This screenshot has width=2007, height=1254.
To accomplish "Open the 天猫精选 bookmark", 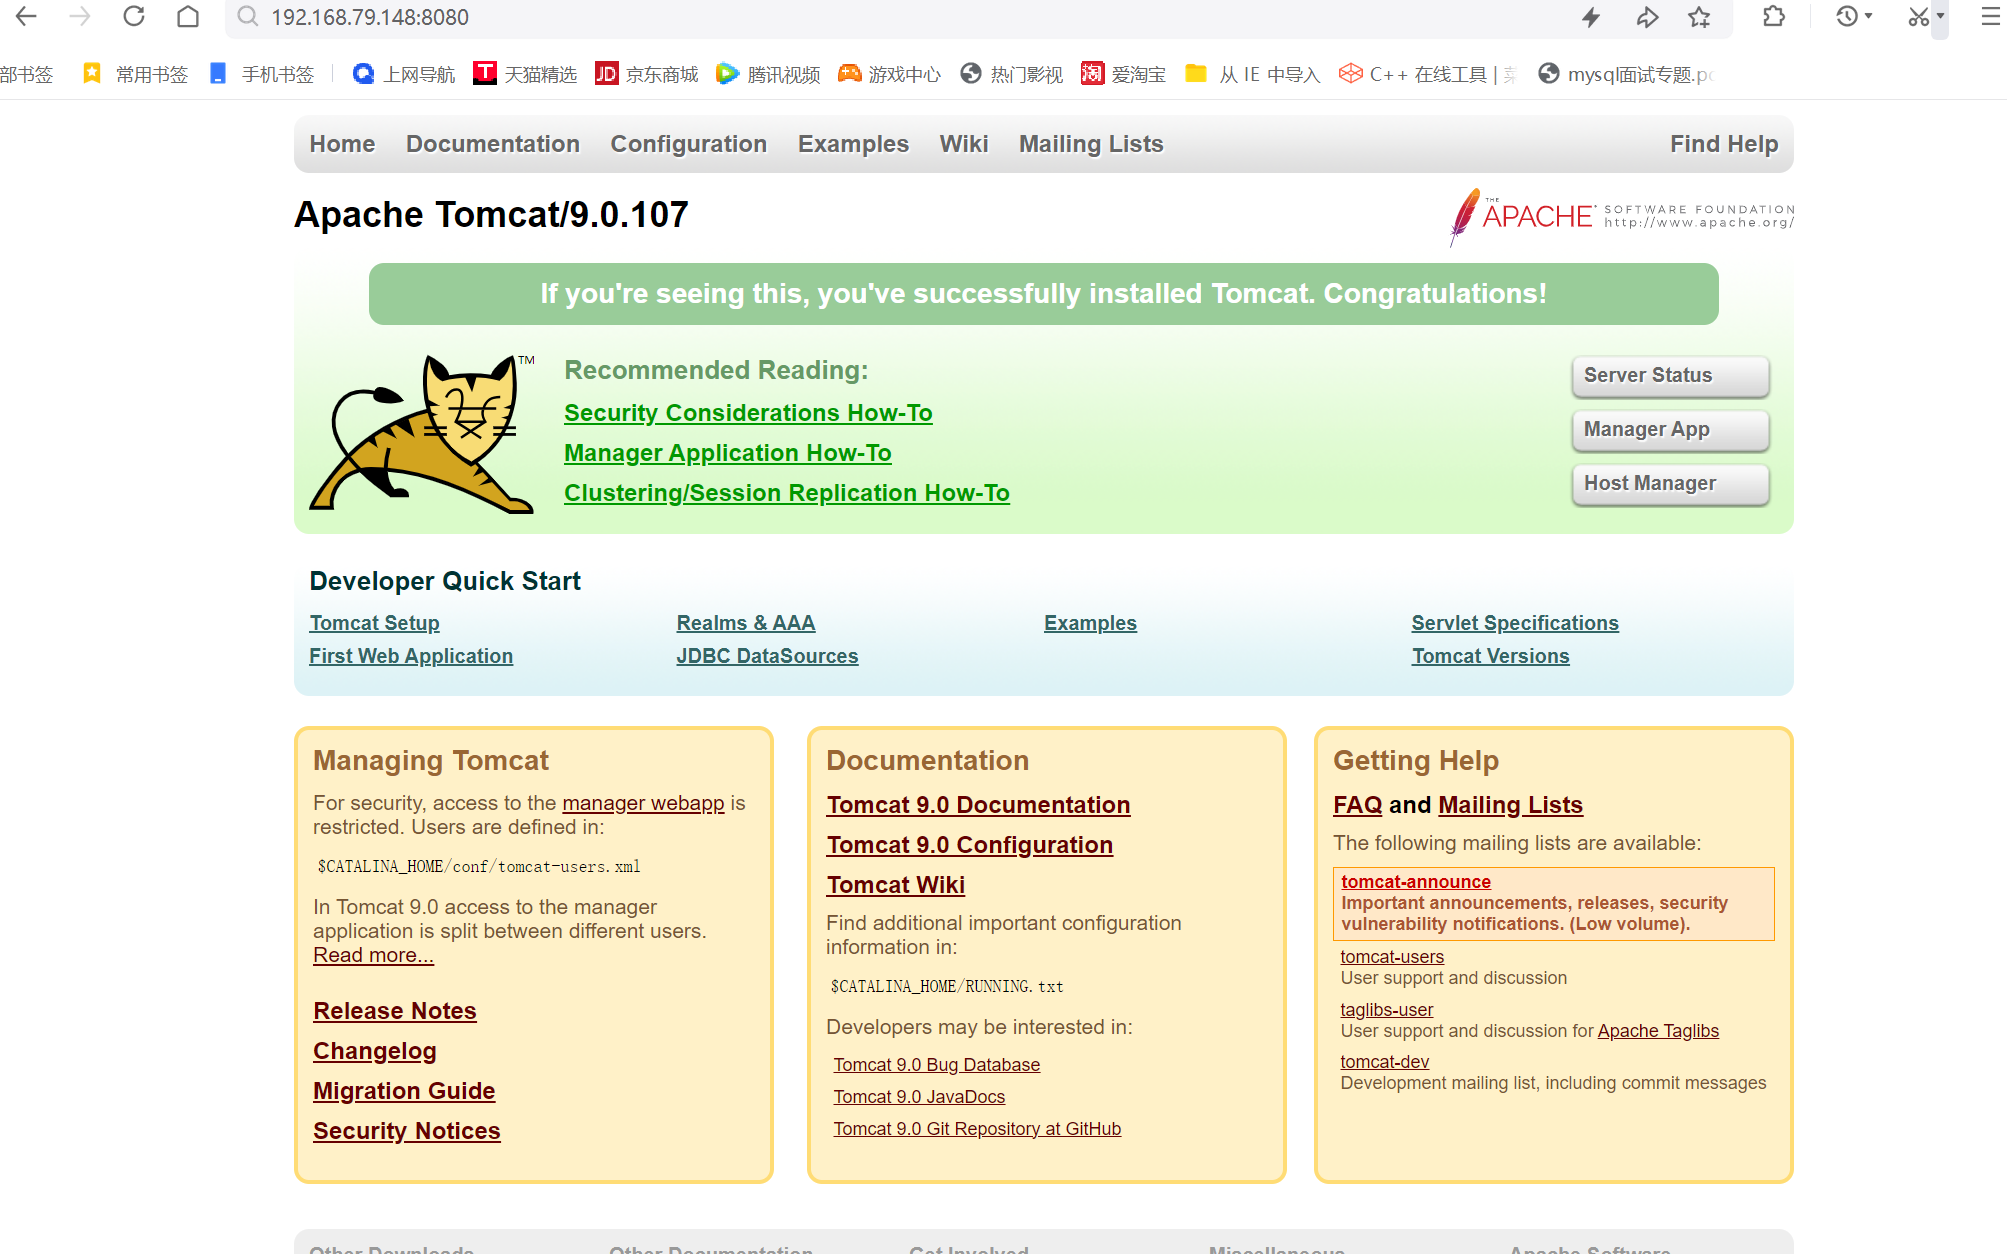I will point(526,74).
